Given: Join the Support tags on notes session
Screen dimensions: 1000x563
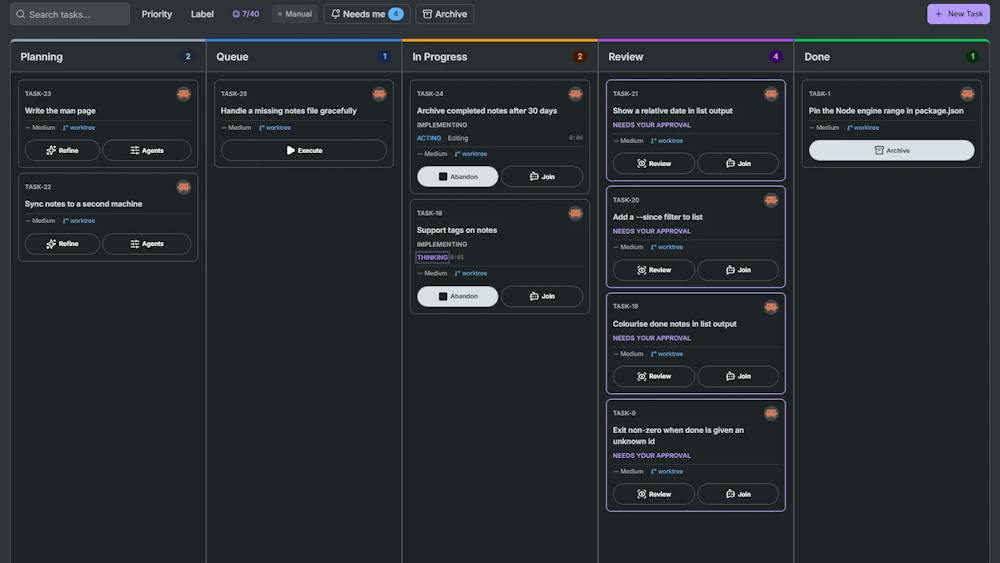Looking at the screenshot, I should click(x=542, y=296).
